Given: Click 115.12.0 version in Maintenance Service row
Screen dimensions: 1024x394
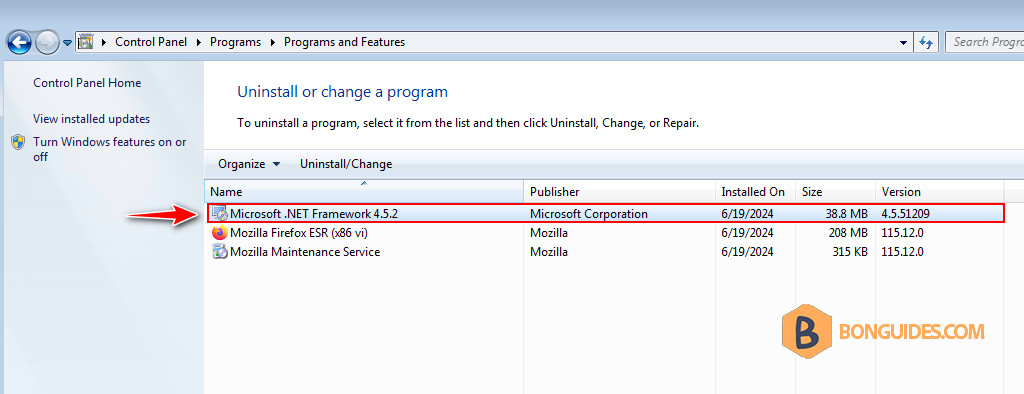Looking at the screenshot, I should (x=903, y=252).
